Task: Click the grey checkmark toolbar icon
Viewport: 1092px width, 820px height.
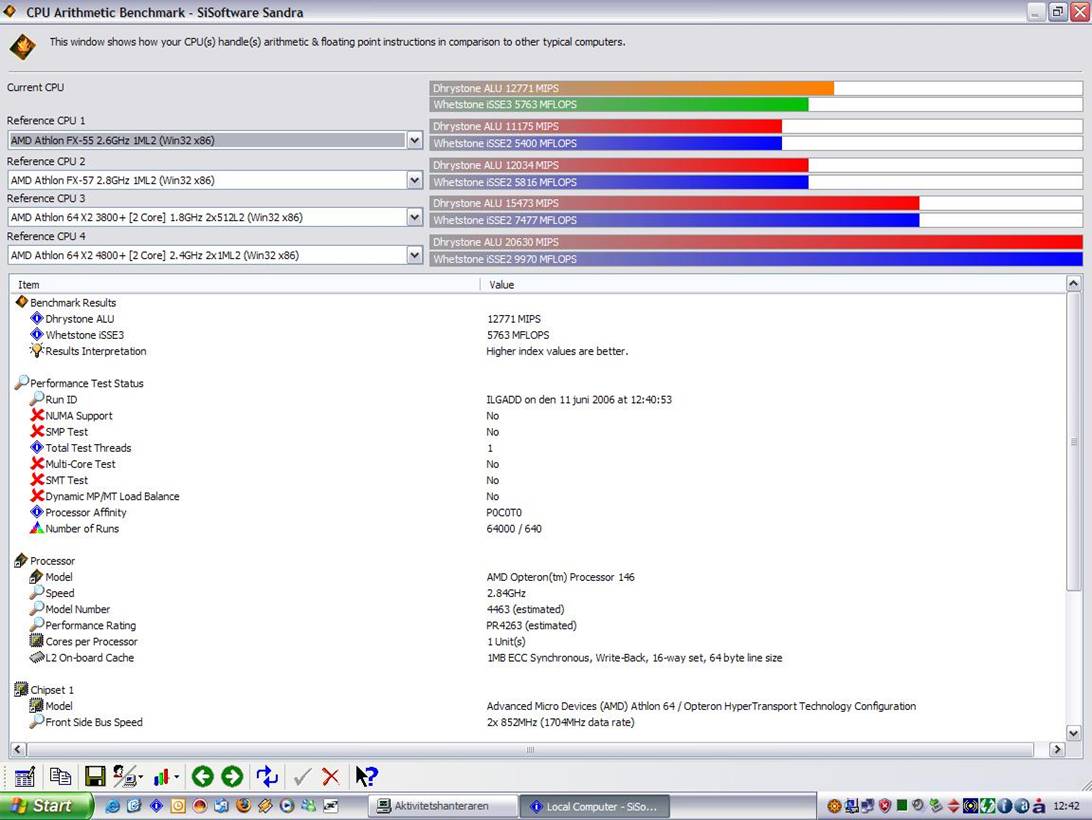Action: 302,776
